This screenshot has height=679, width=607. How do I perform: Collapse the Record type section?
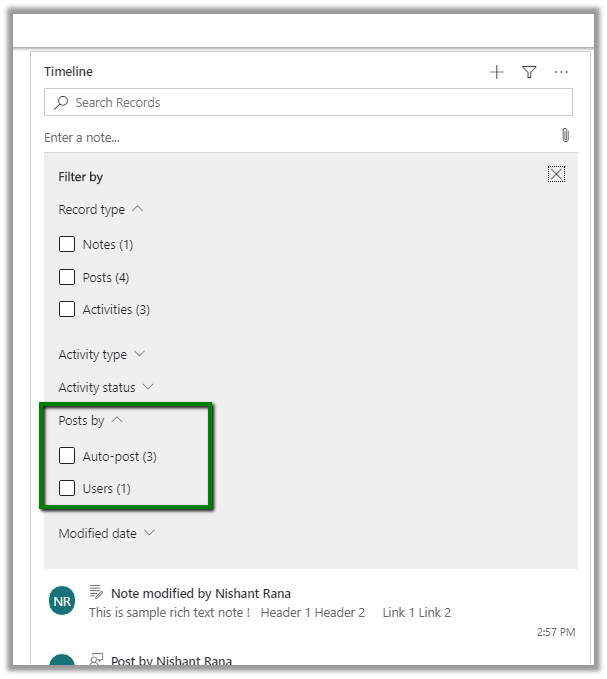click(138, 210)
